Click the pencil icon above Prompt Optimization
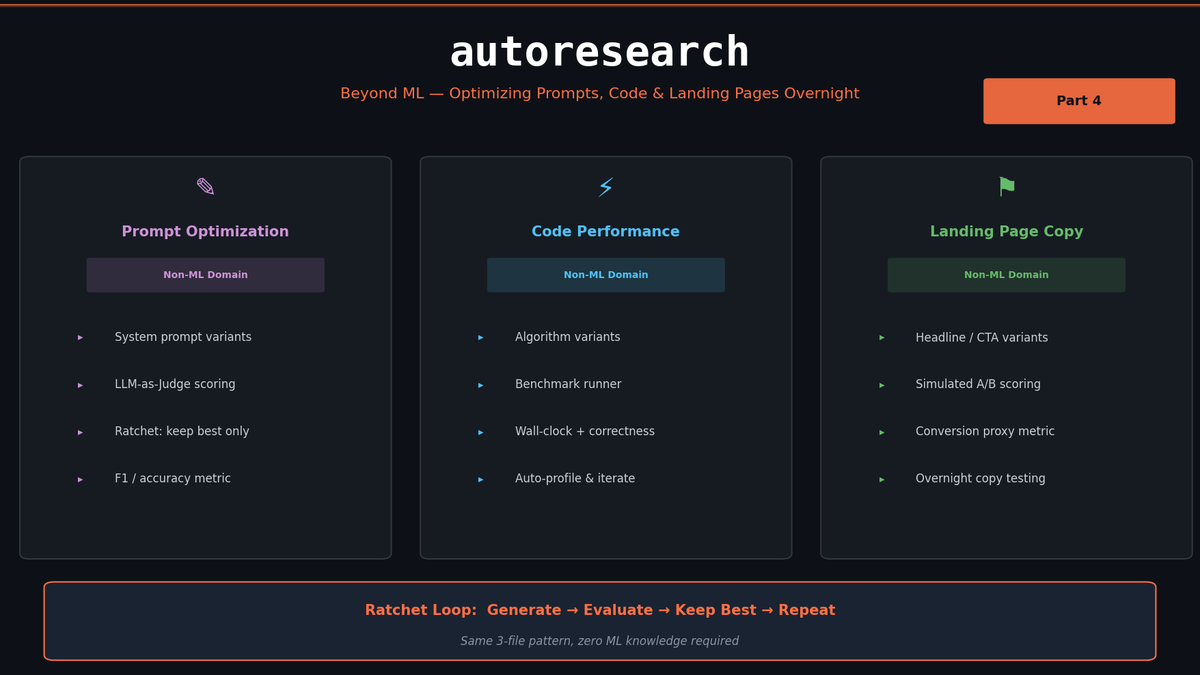 [205, 185]
